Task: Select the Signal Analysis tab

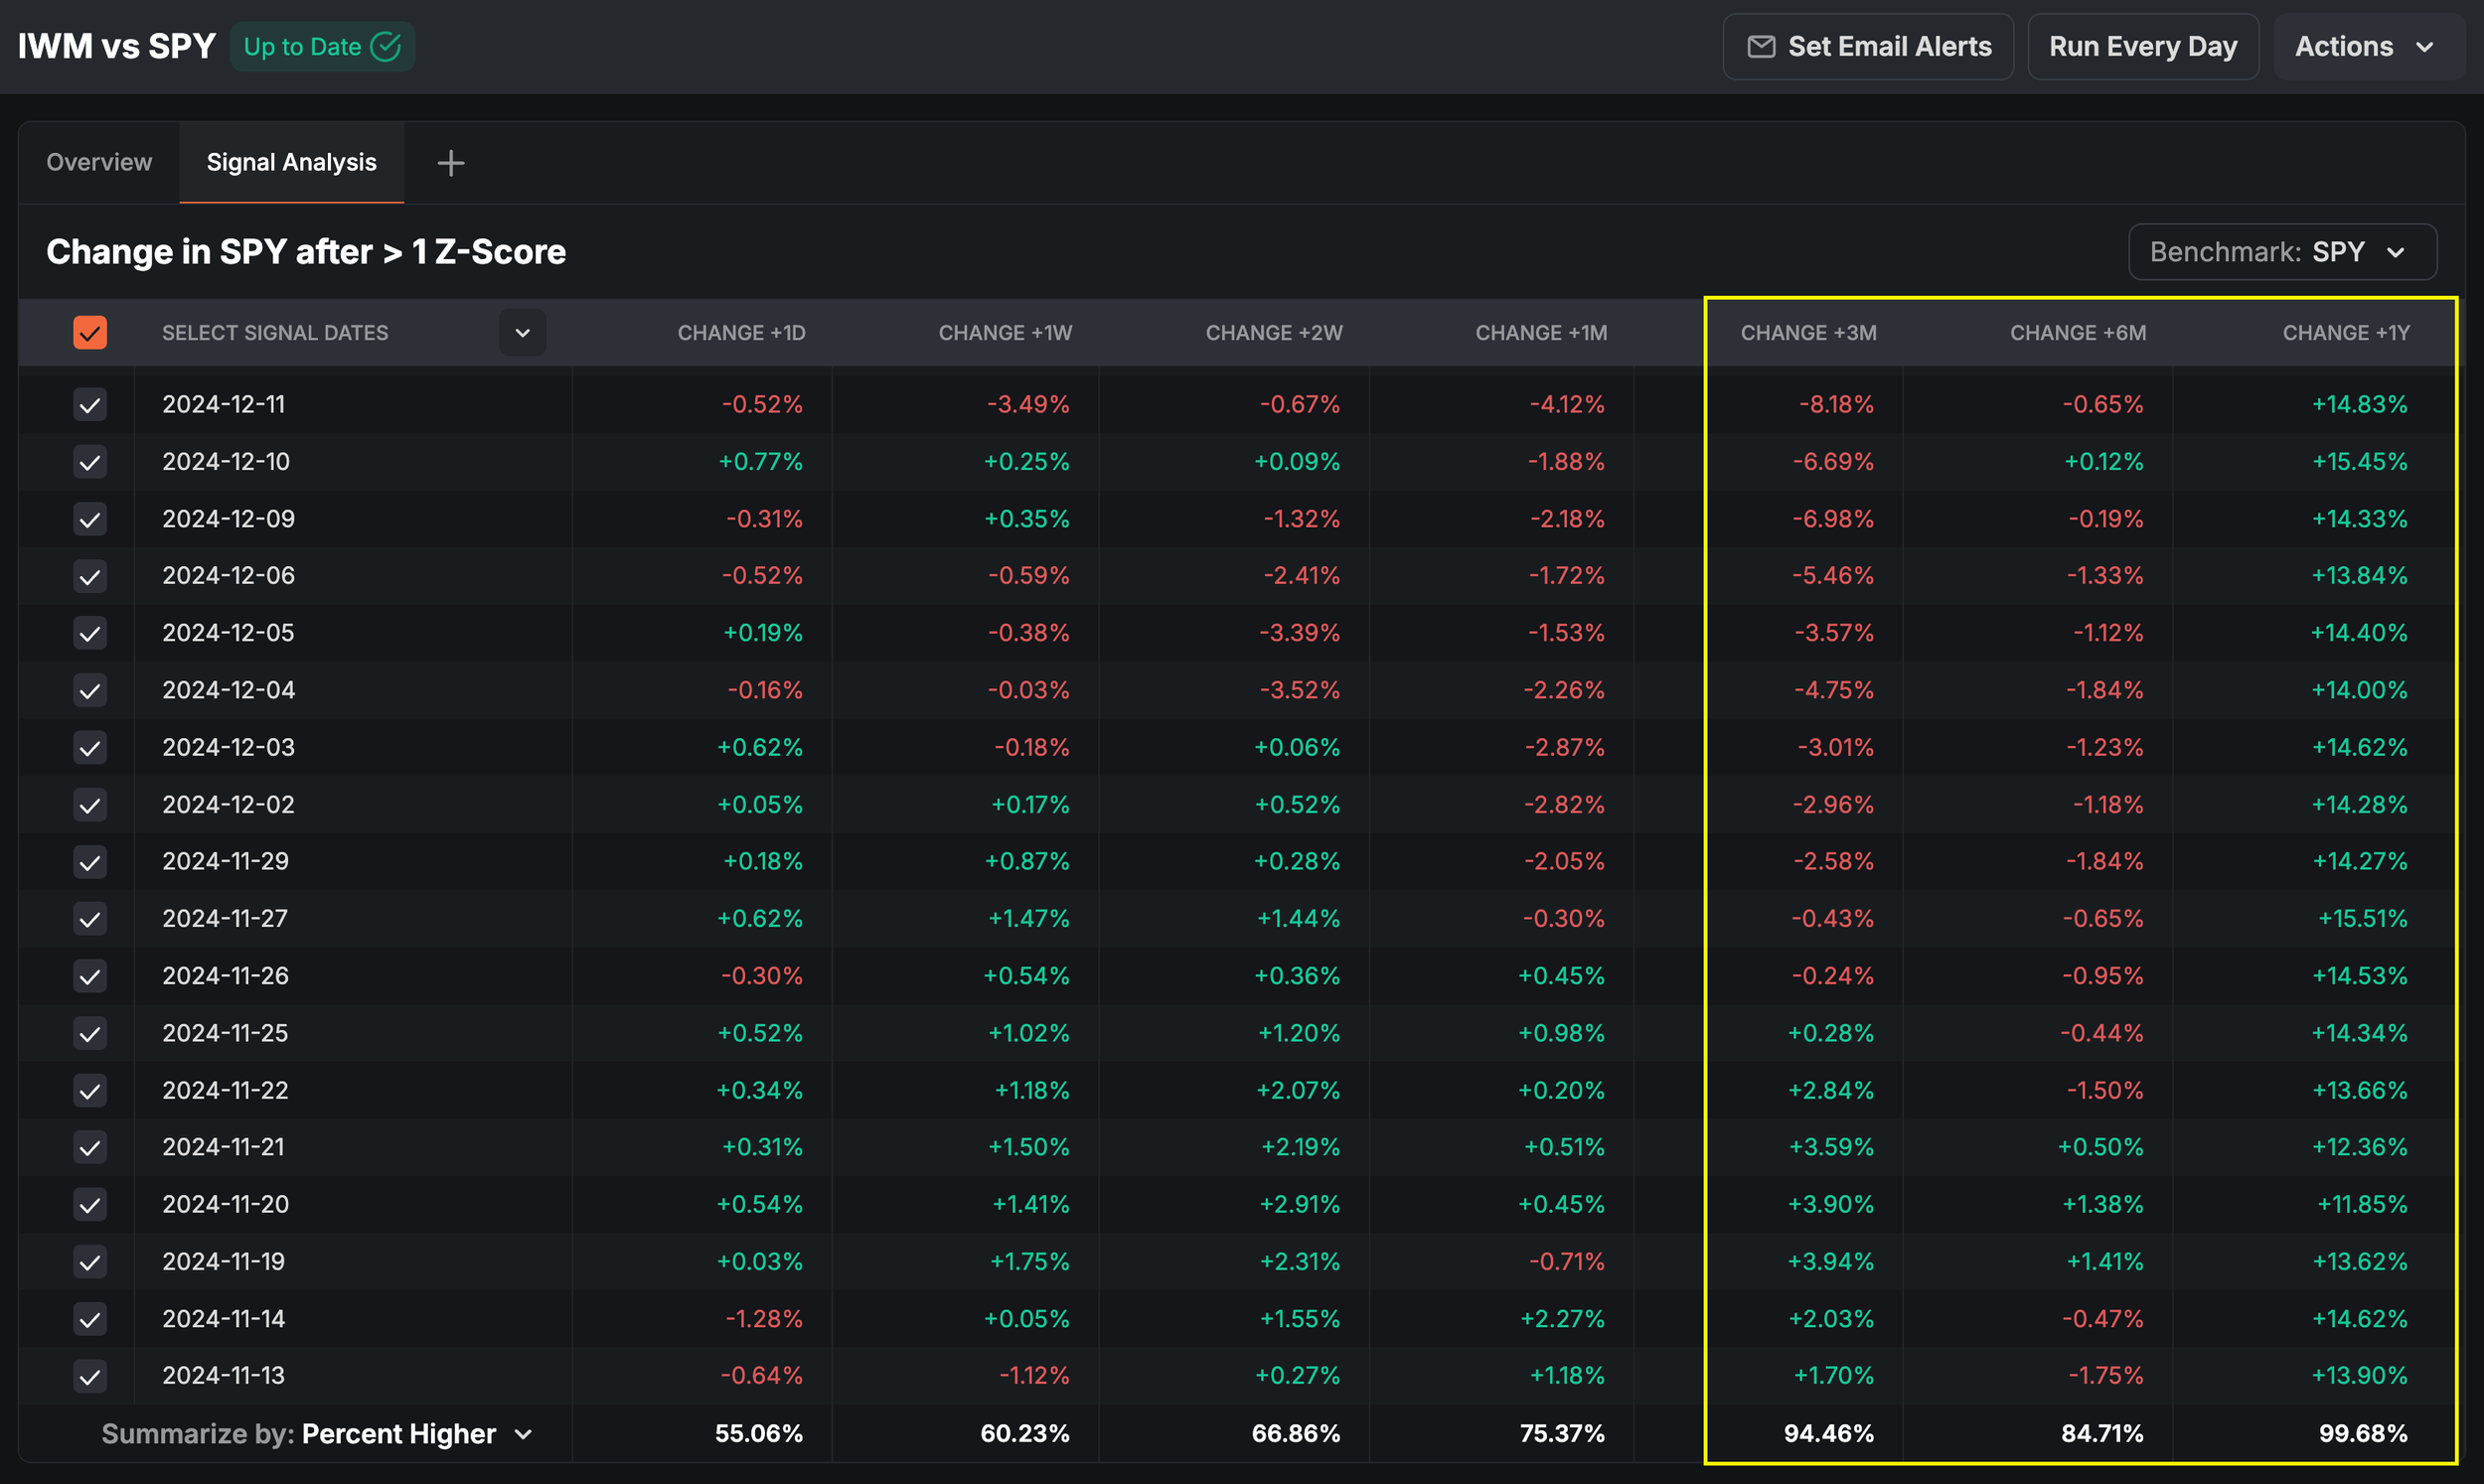Action: coord(291,162)
